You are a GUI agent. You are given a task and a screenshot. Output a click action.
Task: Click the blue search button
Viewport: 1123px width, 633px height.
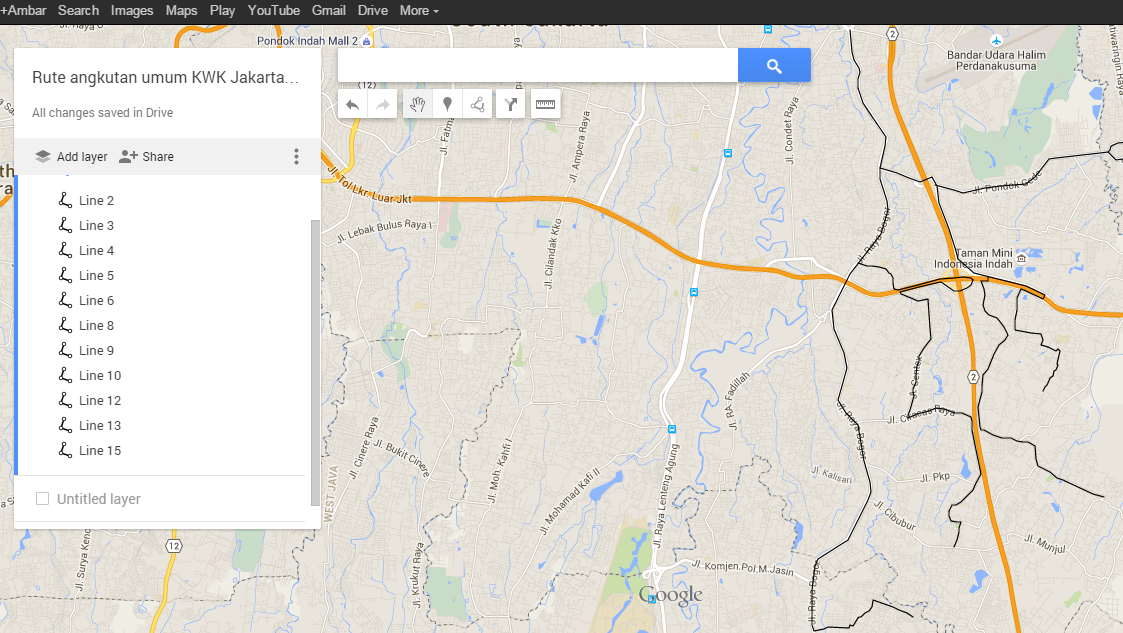pyautogui.click(x=774, y=66)
